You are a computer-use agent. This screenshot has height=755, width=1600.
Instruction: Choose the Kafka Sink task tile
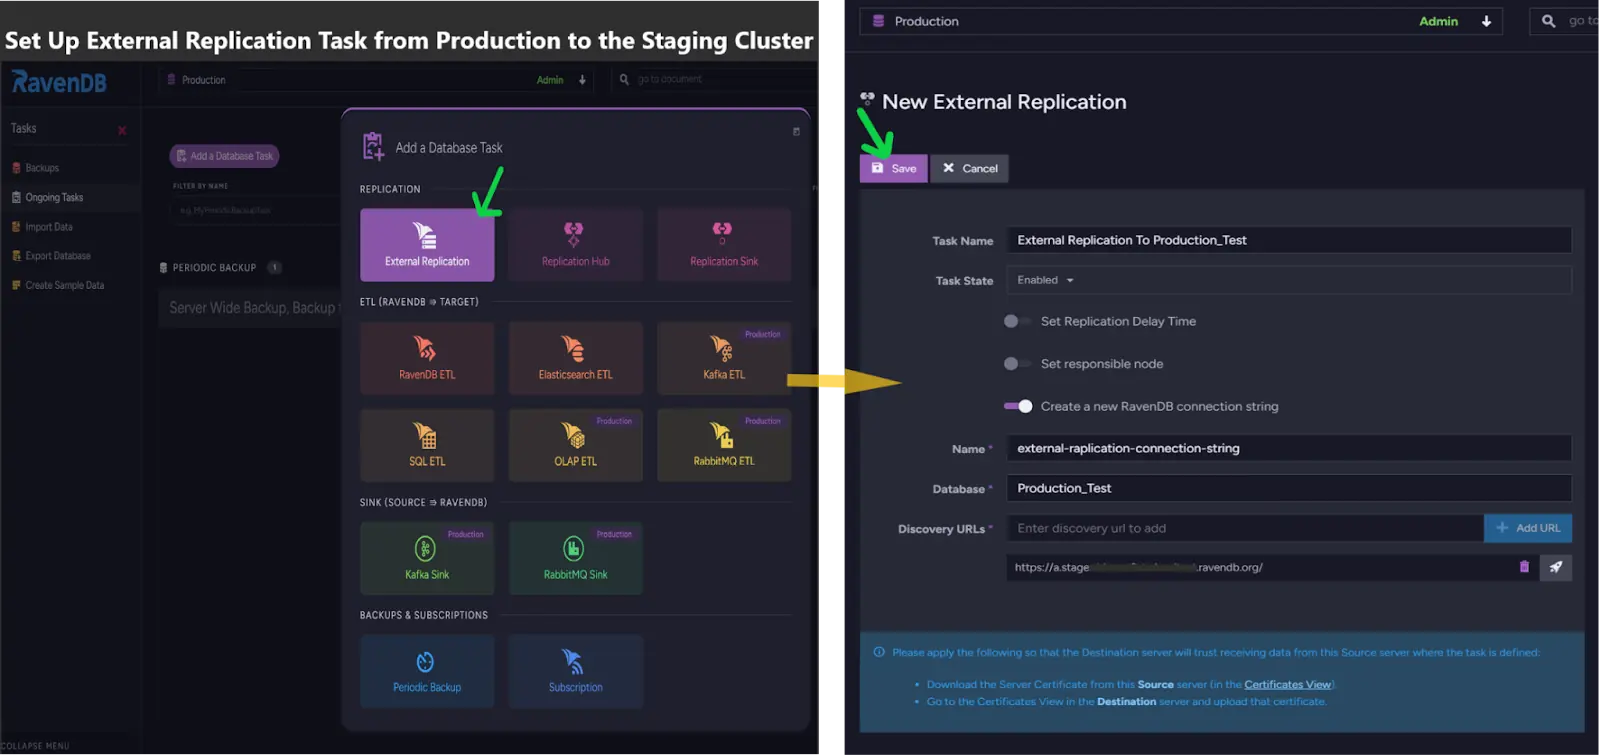click(427, 558)
